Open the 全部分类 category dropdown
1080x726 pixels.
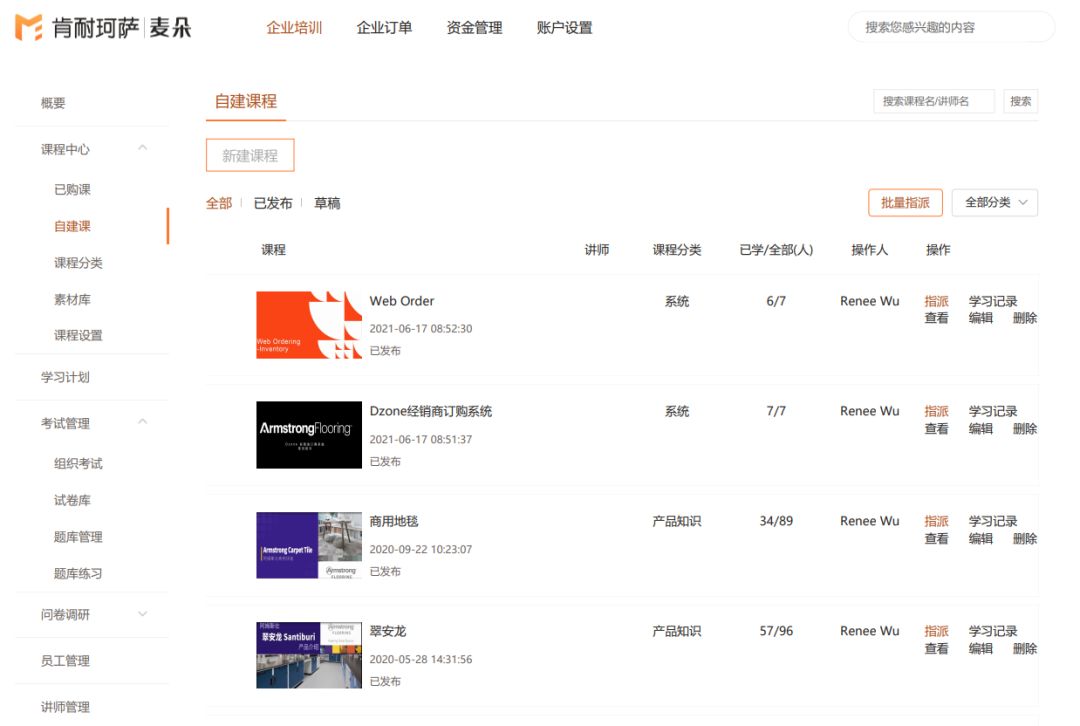click(x=994, y=203)
